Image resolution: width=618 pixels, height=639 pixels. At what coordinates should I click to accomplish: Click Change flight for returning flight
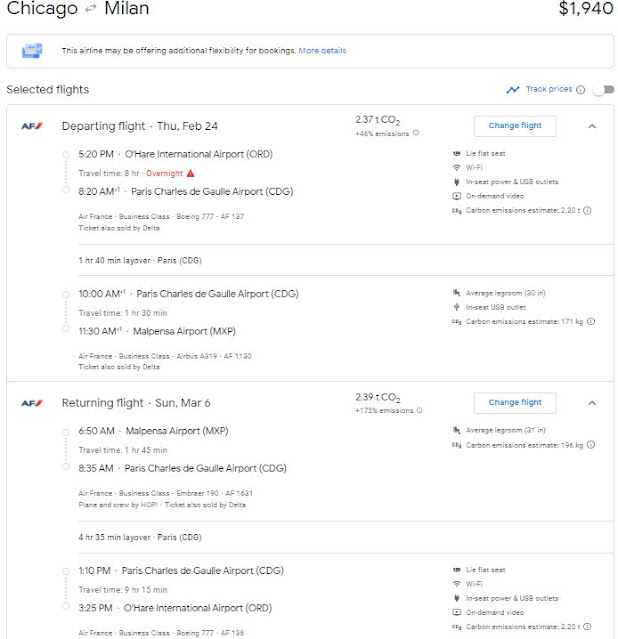click(515, 402)
